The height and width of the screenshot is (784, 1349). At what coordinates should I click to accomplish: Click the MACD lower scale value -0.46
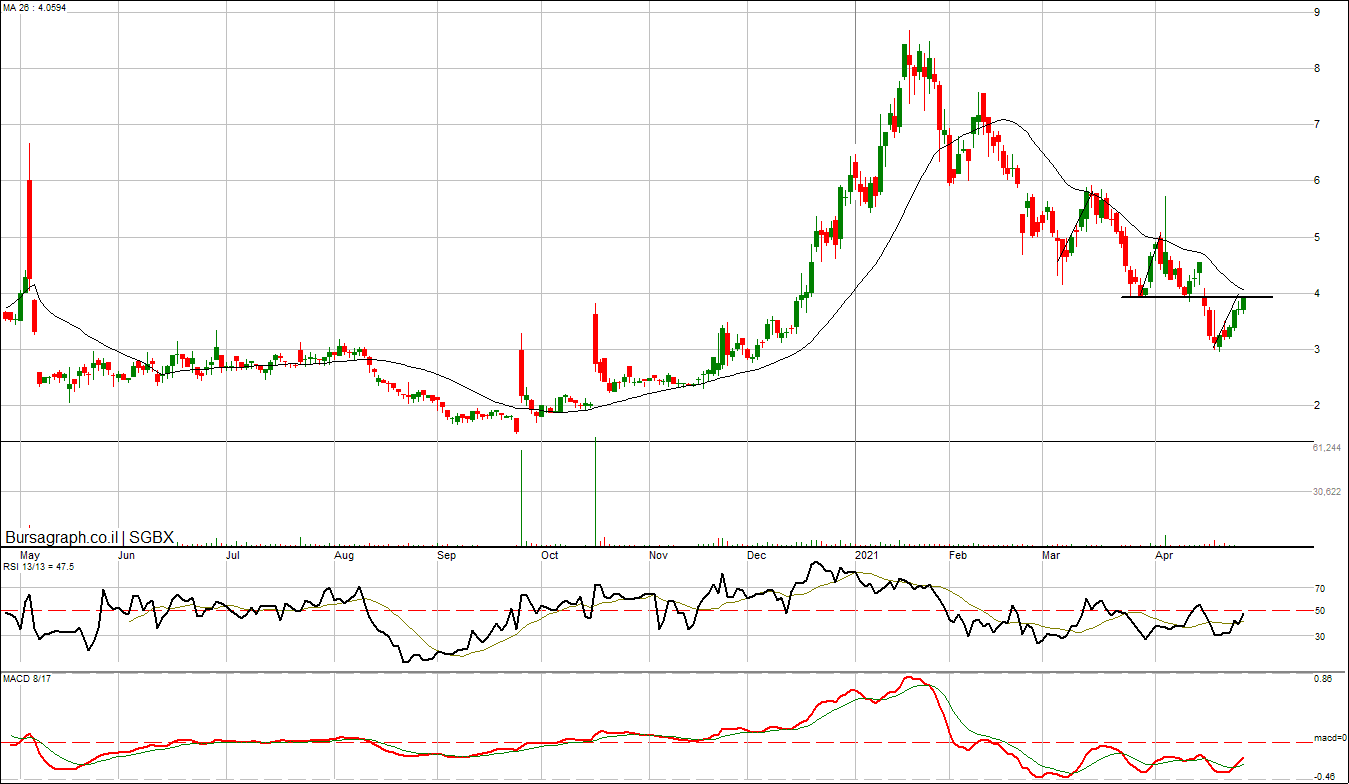1323,776
